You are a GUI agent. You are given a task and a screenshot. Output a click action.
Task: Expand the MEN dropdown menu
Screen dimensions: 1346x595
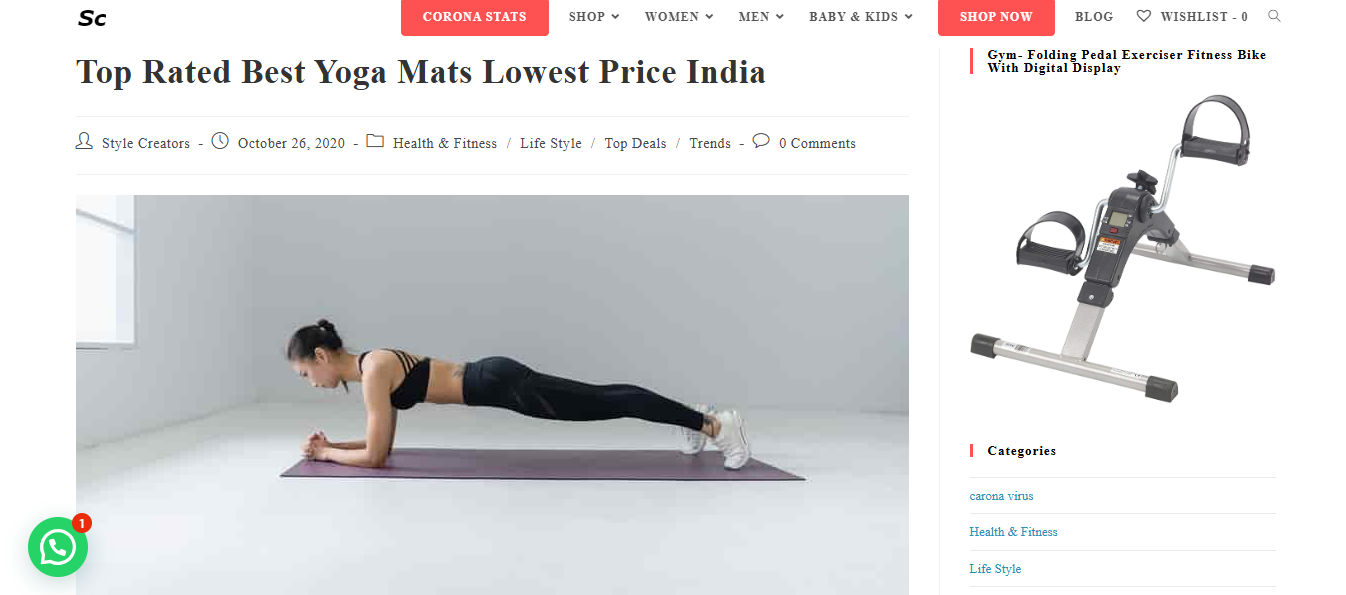761,17
